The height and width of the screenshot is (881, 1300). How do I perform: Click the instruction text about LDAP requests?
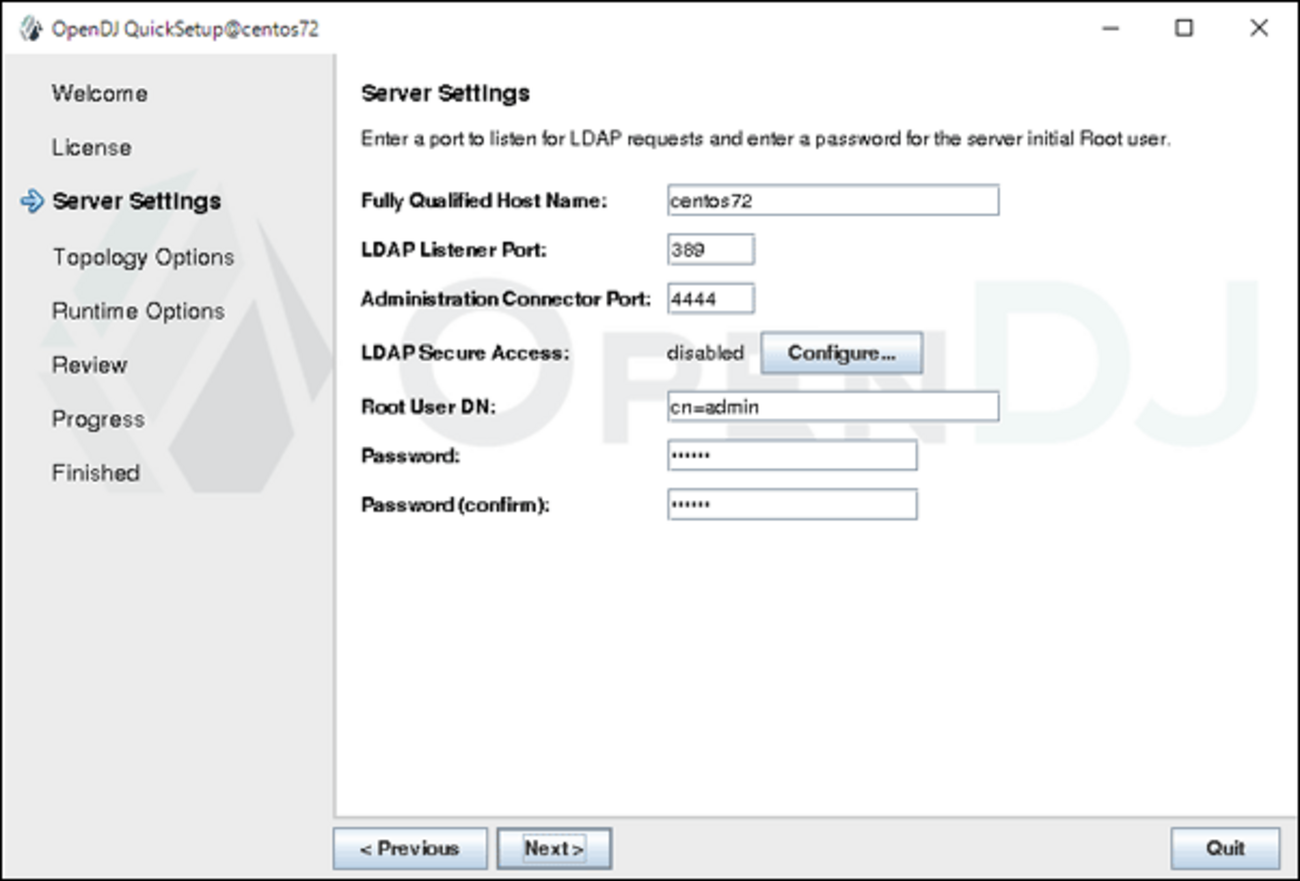[765, 139]
